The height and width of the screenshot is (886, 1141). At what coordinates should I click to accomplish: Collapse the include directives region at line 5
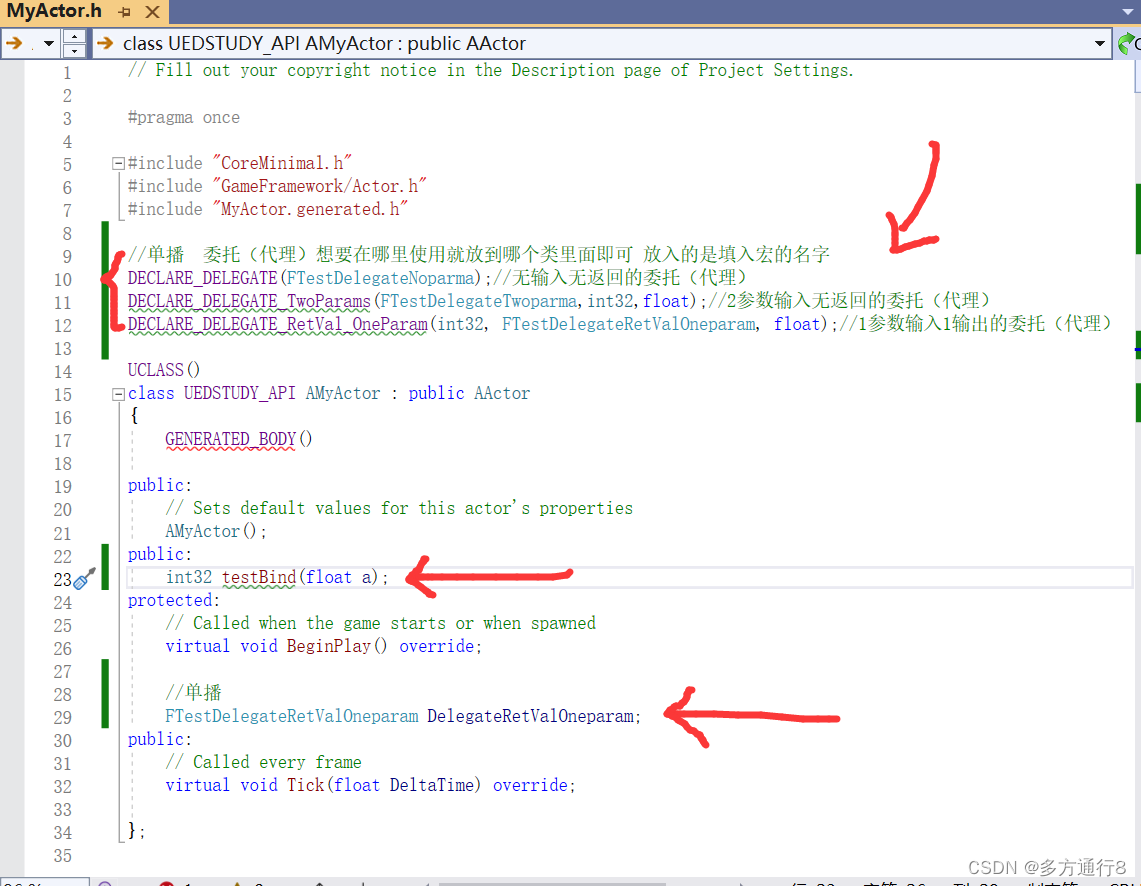[117, 162]
